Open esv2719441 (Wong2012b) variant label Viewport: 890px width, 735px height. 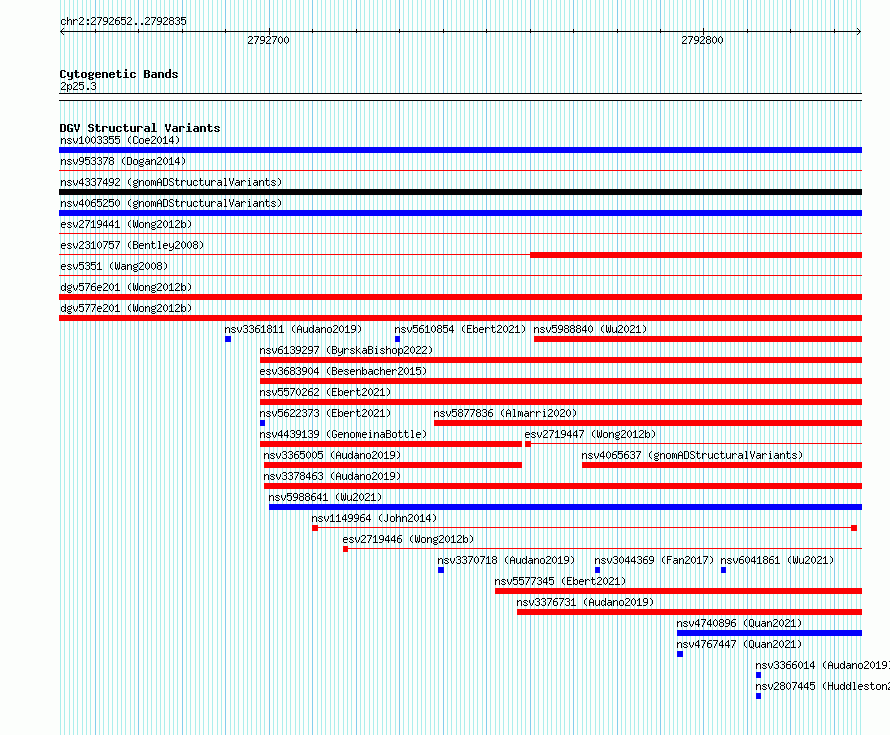126,224
